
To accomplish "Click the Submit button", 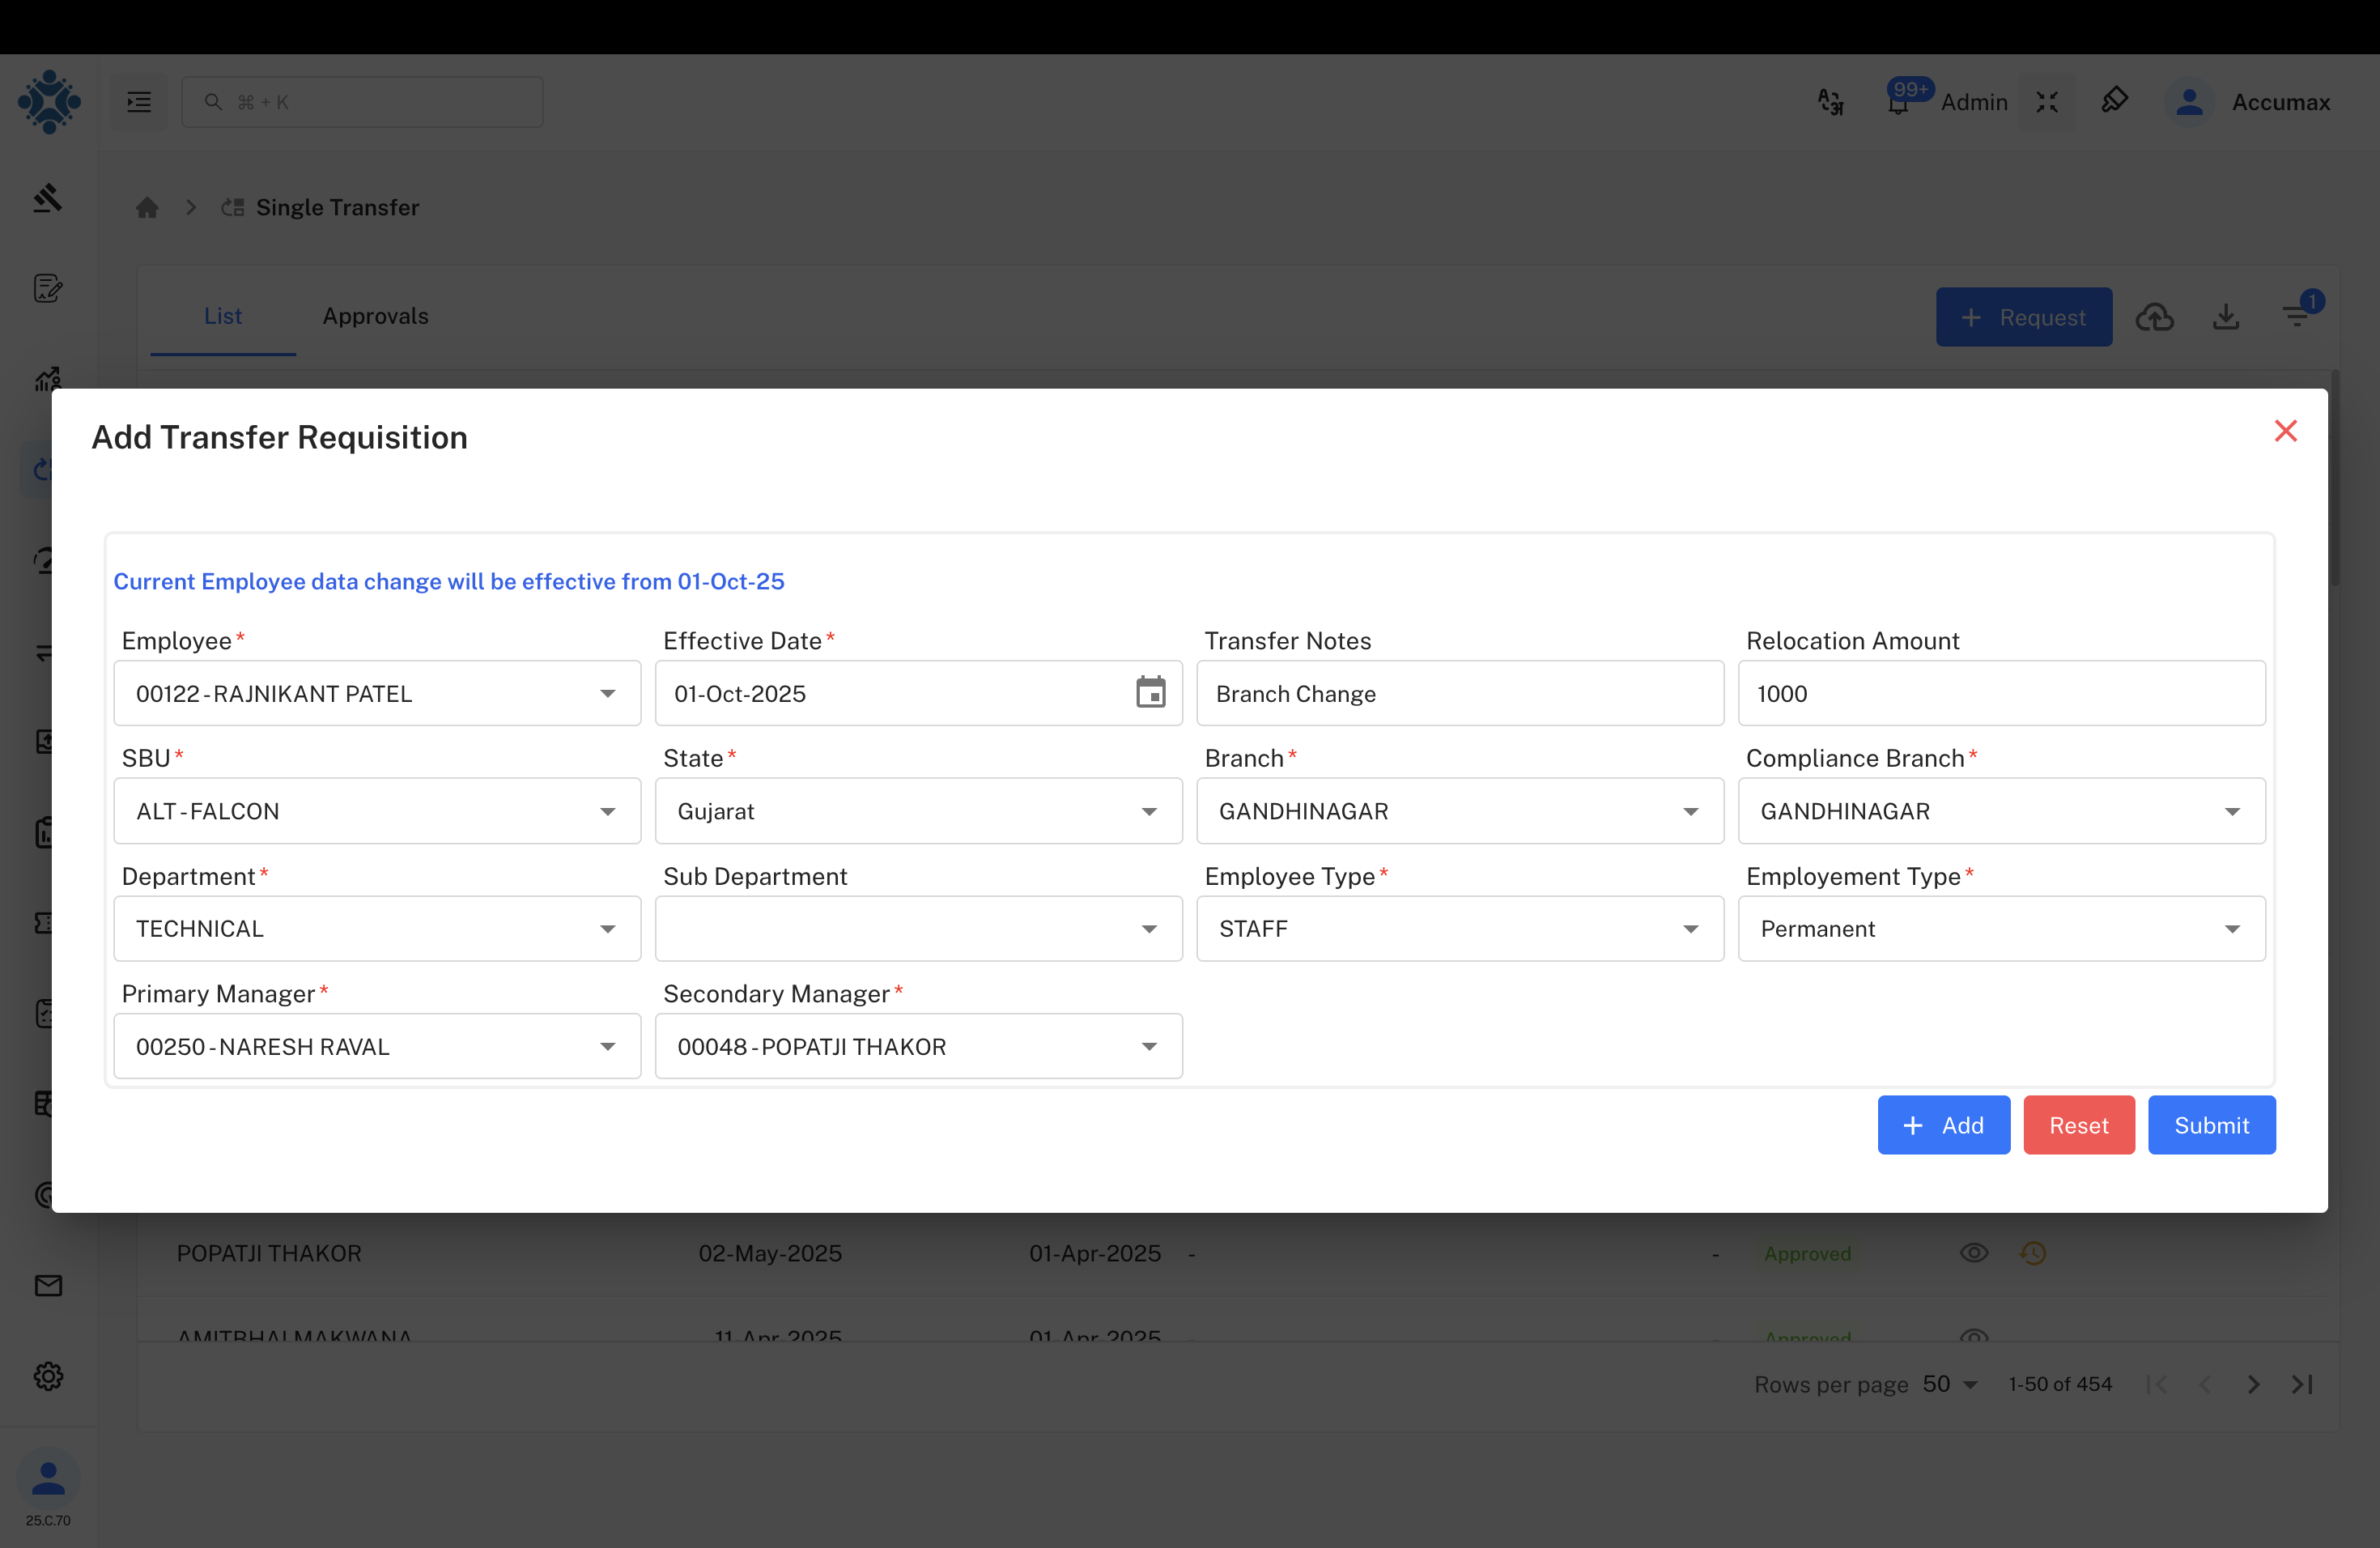I will [2211, 1124].
